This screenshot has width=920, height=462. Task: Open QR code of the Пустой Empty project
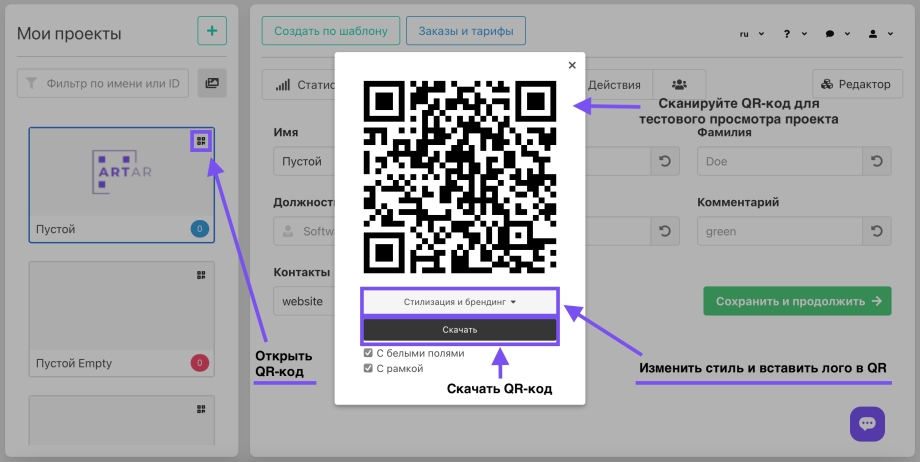coord(201,275)
